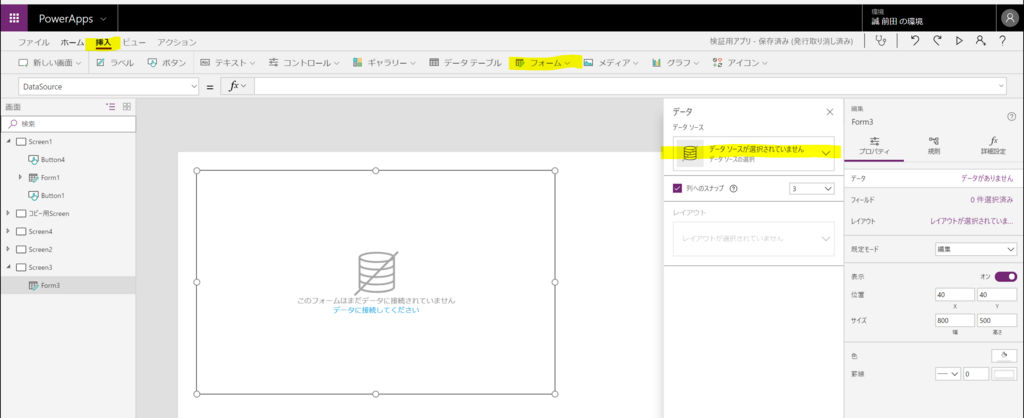Switch to プロパティ tab

click(x=875, y=146)
